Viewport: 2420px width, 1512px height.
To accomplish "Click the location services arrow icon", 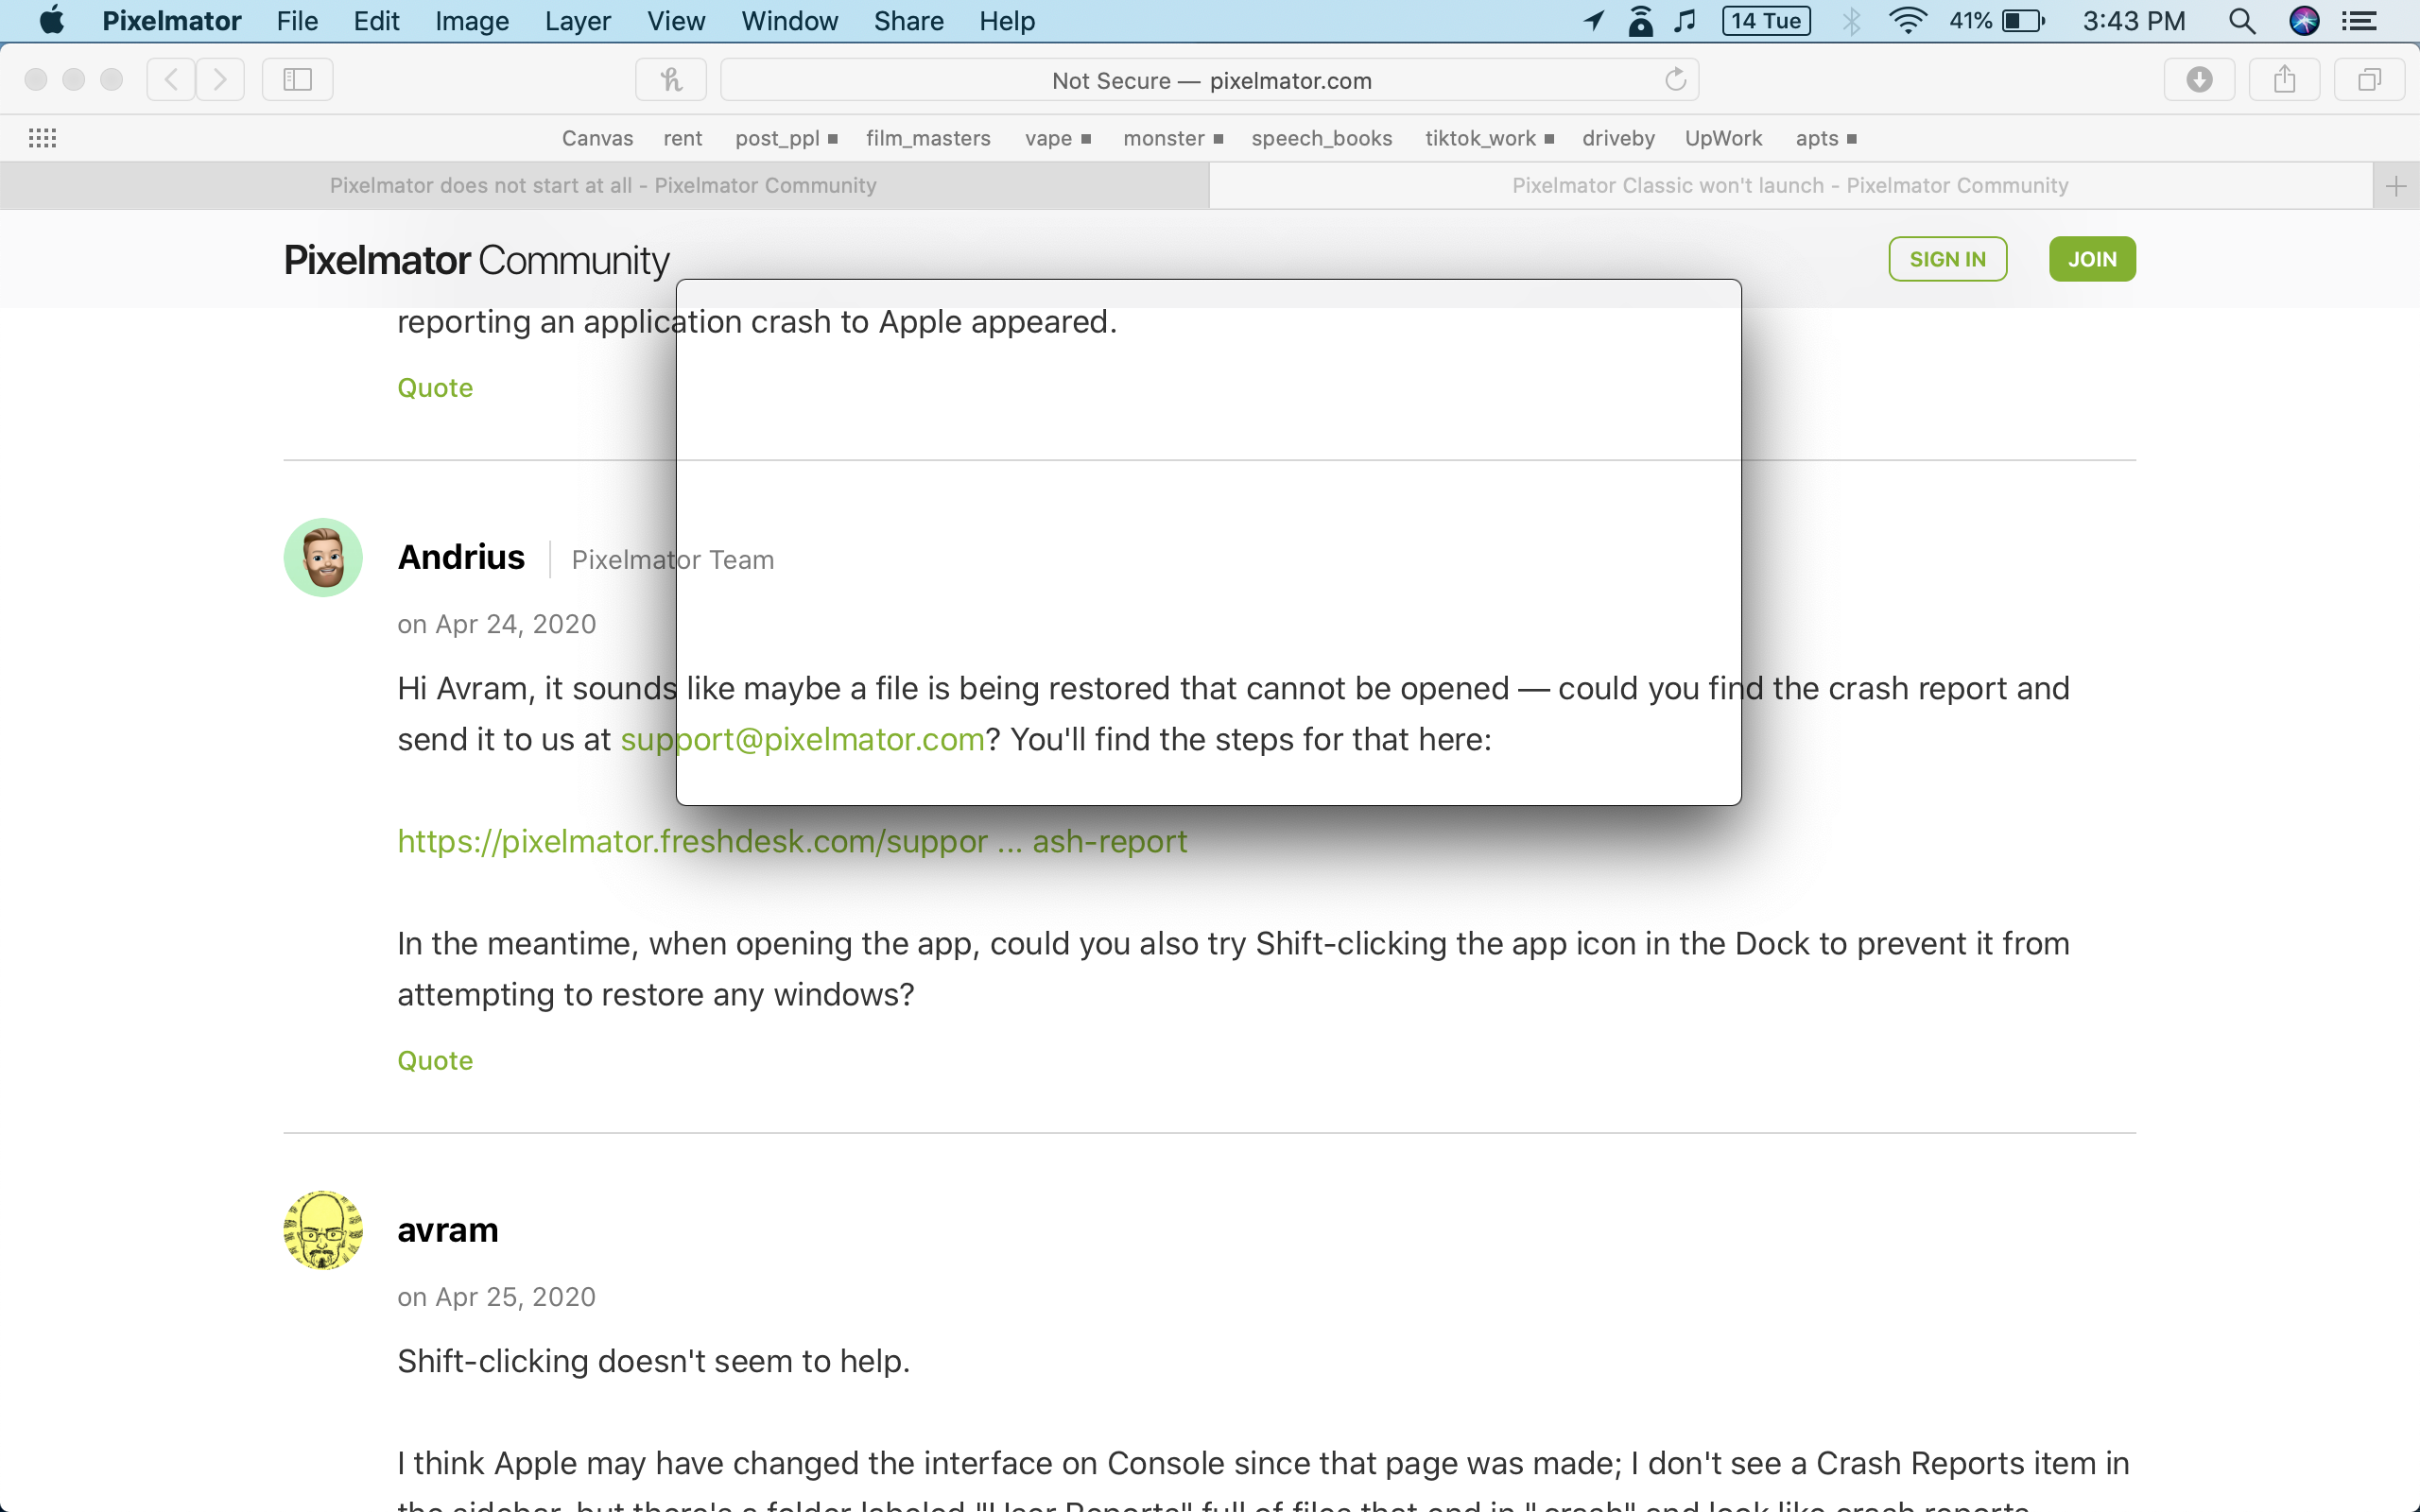I will [1594, 21].
